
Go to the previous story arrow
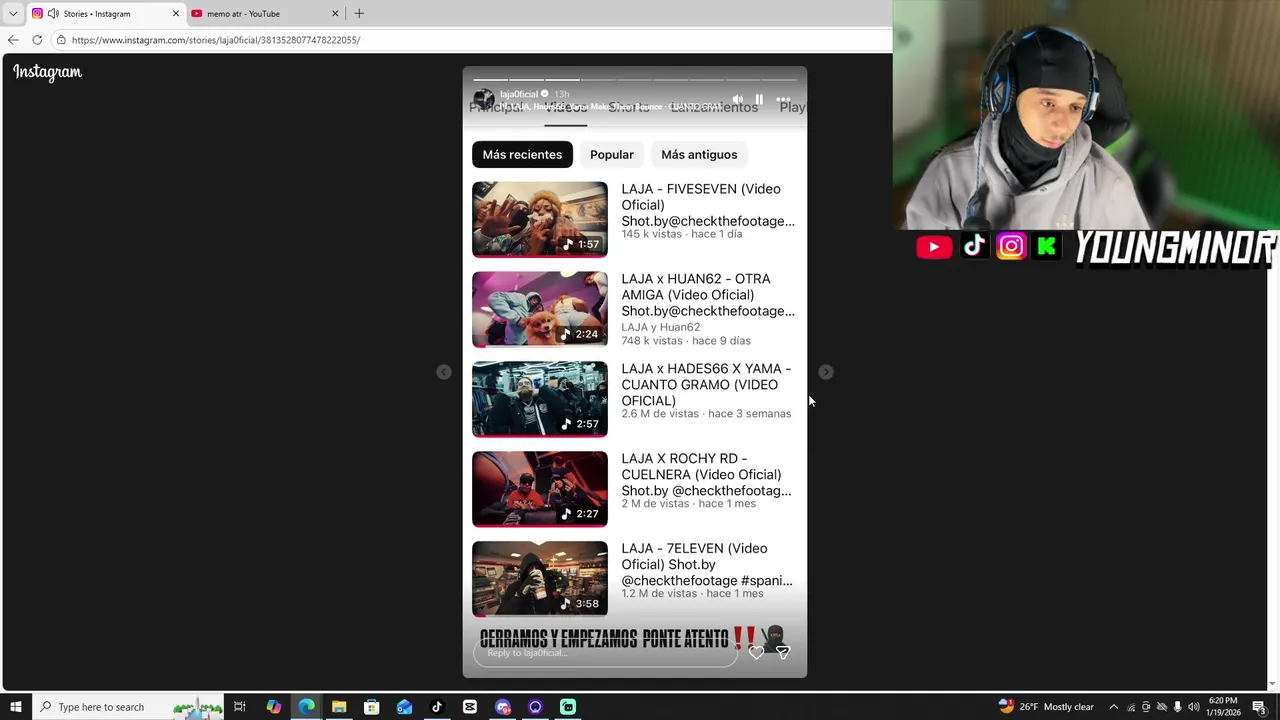[x=444, y=372]
